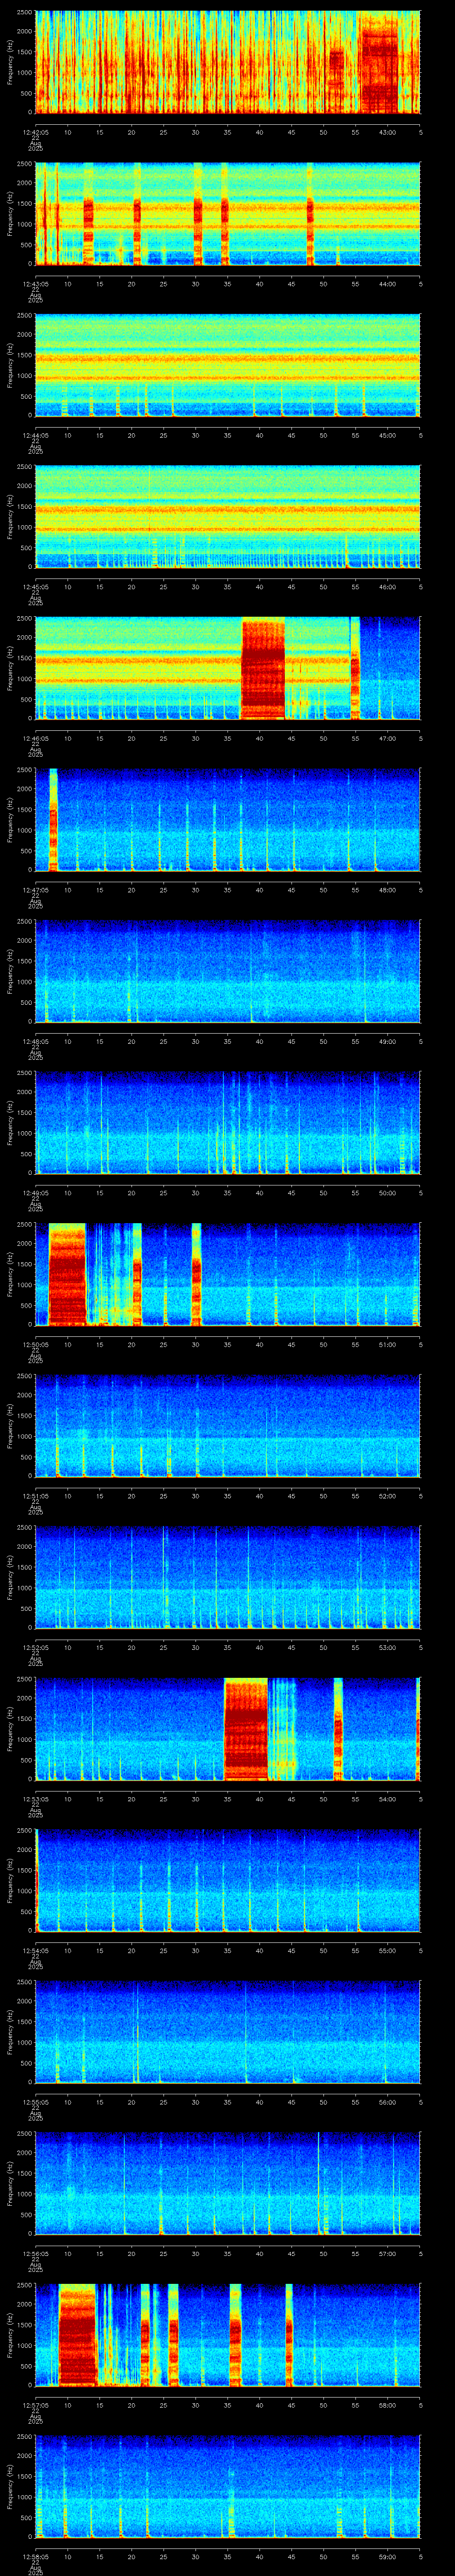455x2576 pixels.
Task: Click the 12:51:05 time label
Action: click(x=36, y=1496)
